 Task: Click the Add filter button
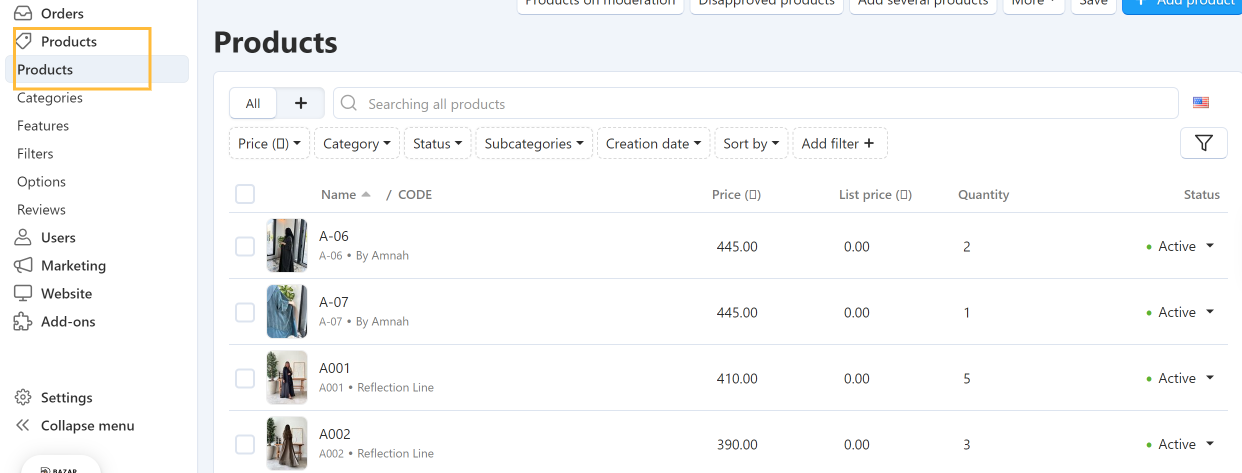pyautogui.click(x=838, y=143)
